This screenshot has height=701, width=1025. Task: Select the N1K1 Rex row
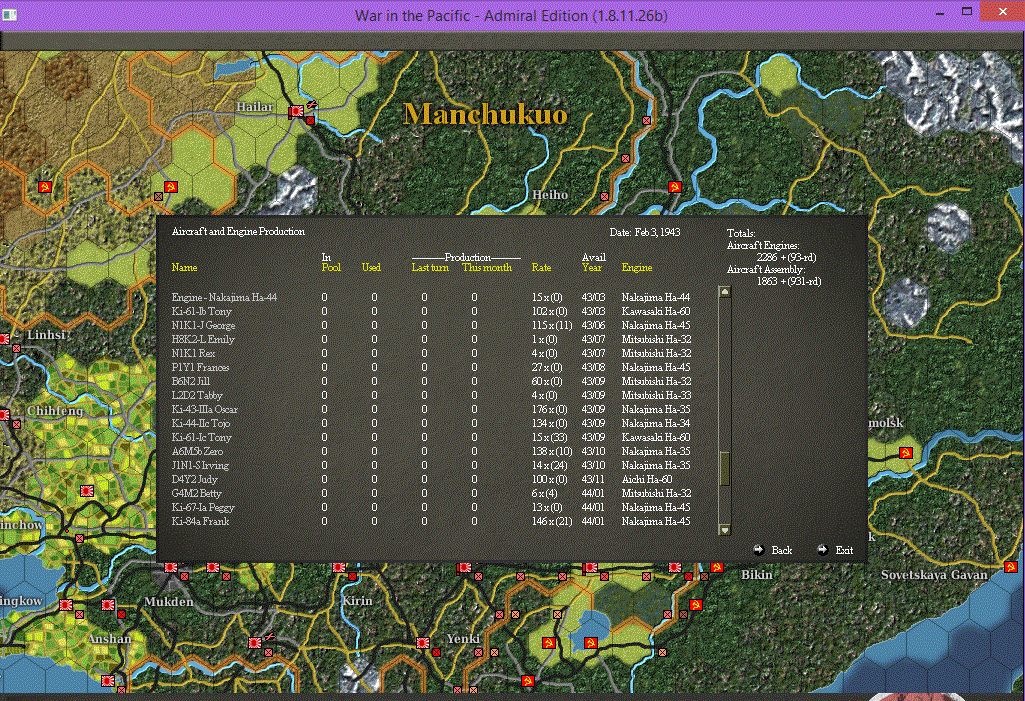click(x=431, y=353)
